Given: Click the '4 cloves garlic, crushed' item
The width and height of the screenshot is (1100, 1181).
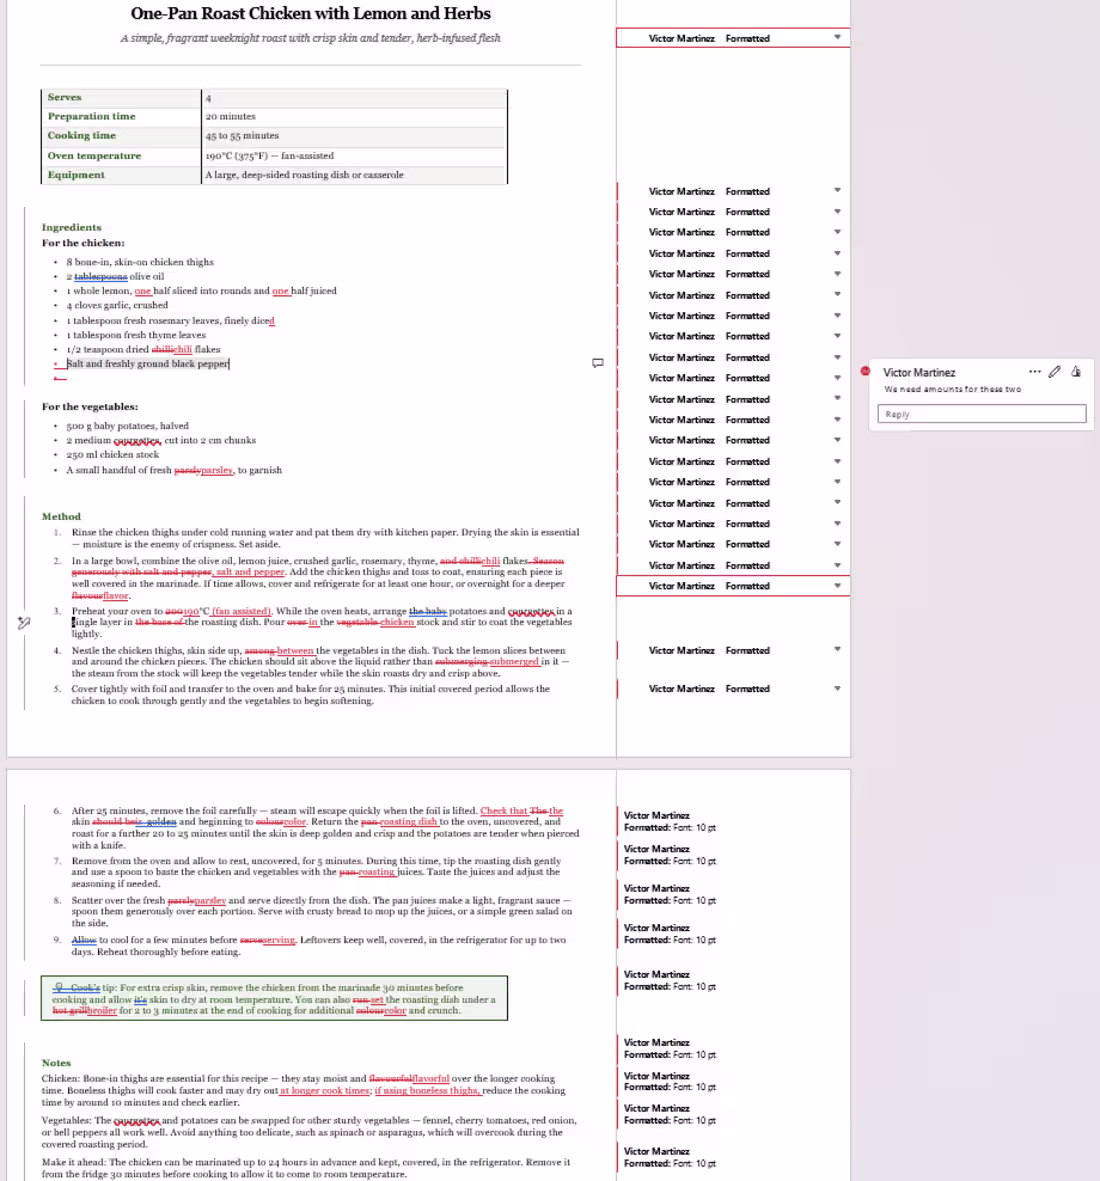Looking at the screenshot, I should [x=117, y=305].
